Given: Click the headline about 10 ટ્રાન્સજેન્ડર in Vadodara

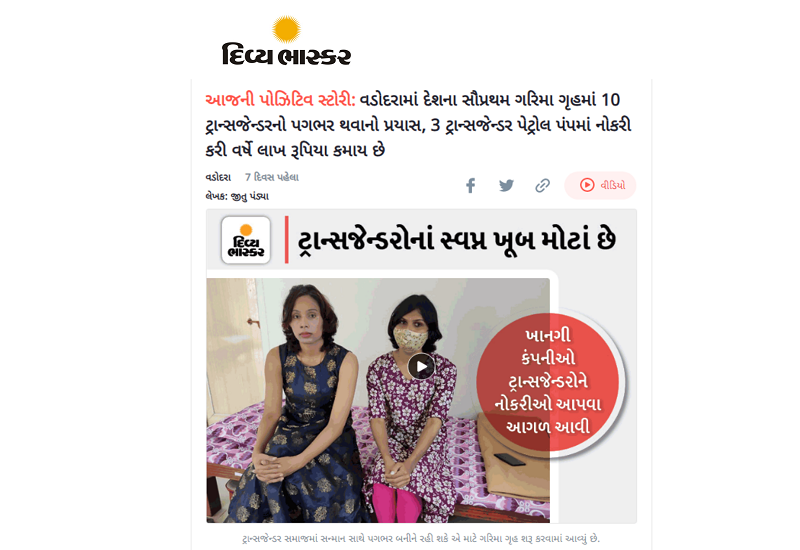Looking at the screenshot, I should pos(418,124).
